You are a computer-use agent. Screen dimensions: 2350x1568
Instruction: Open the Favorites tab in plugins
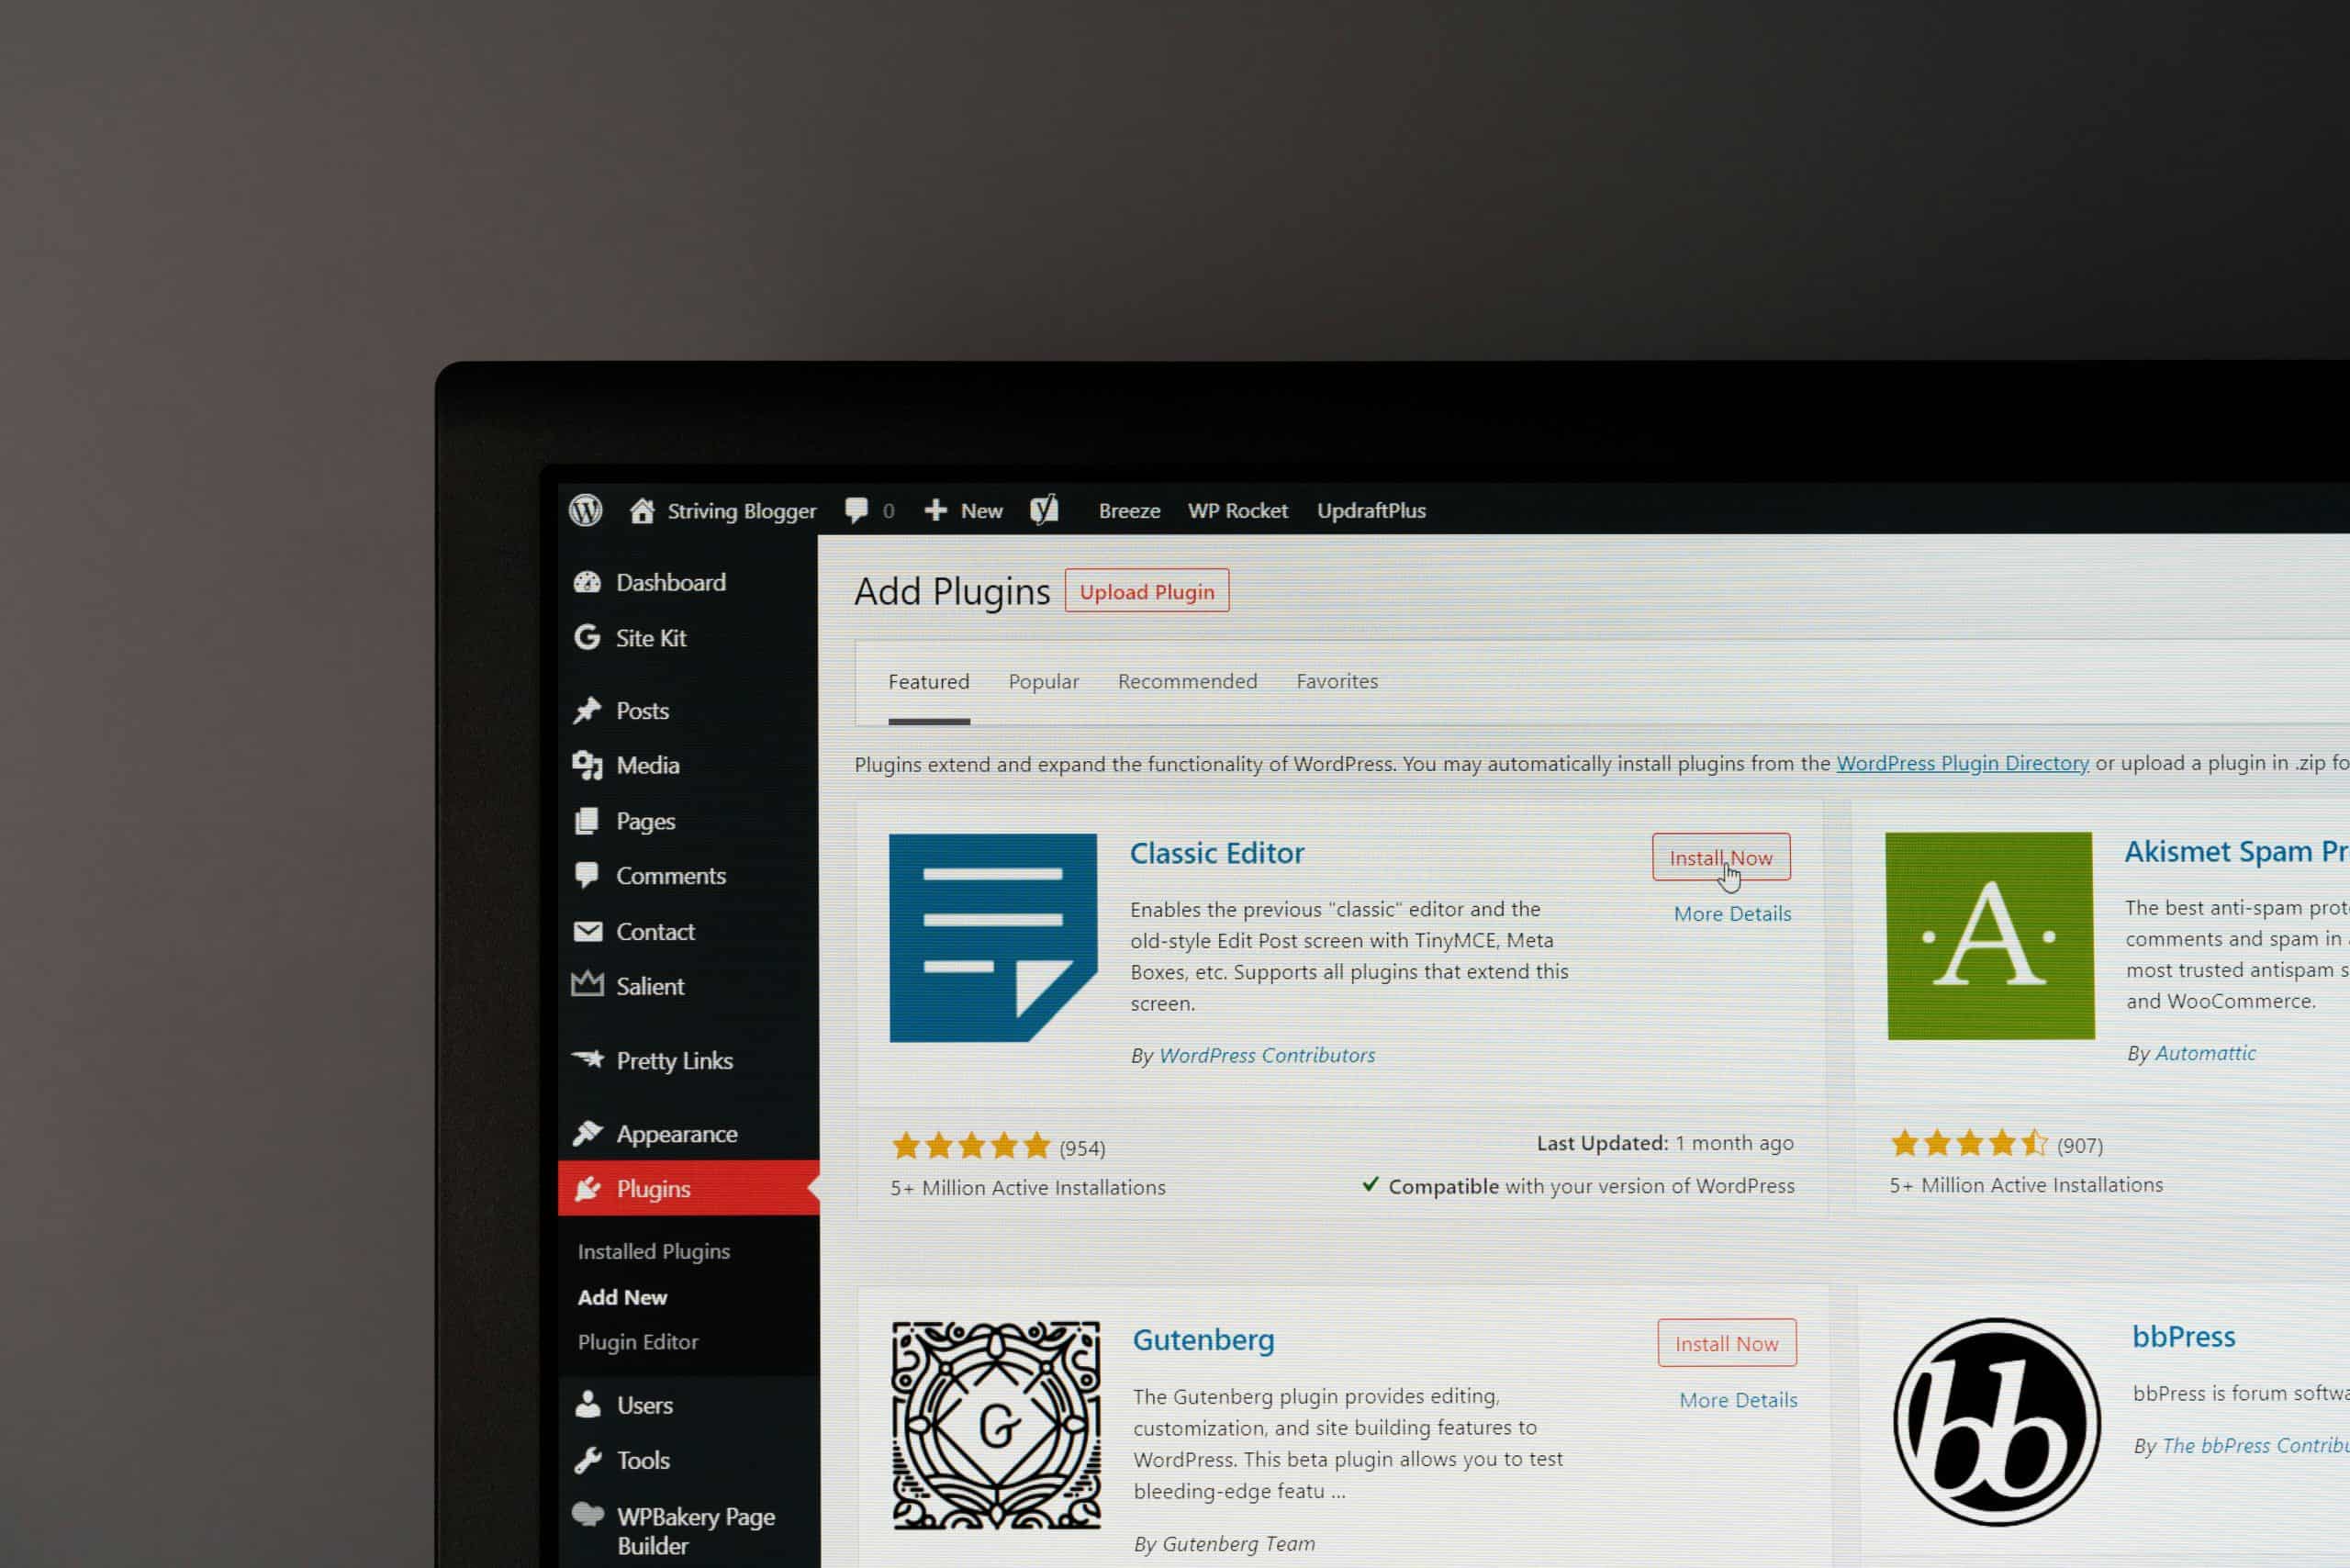(1335, 681)
